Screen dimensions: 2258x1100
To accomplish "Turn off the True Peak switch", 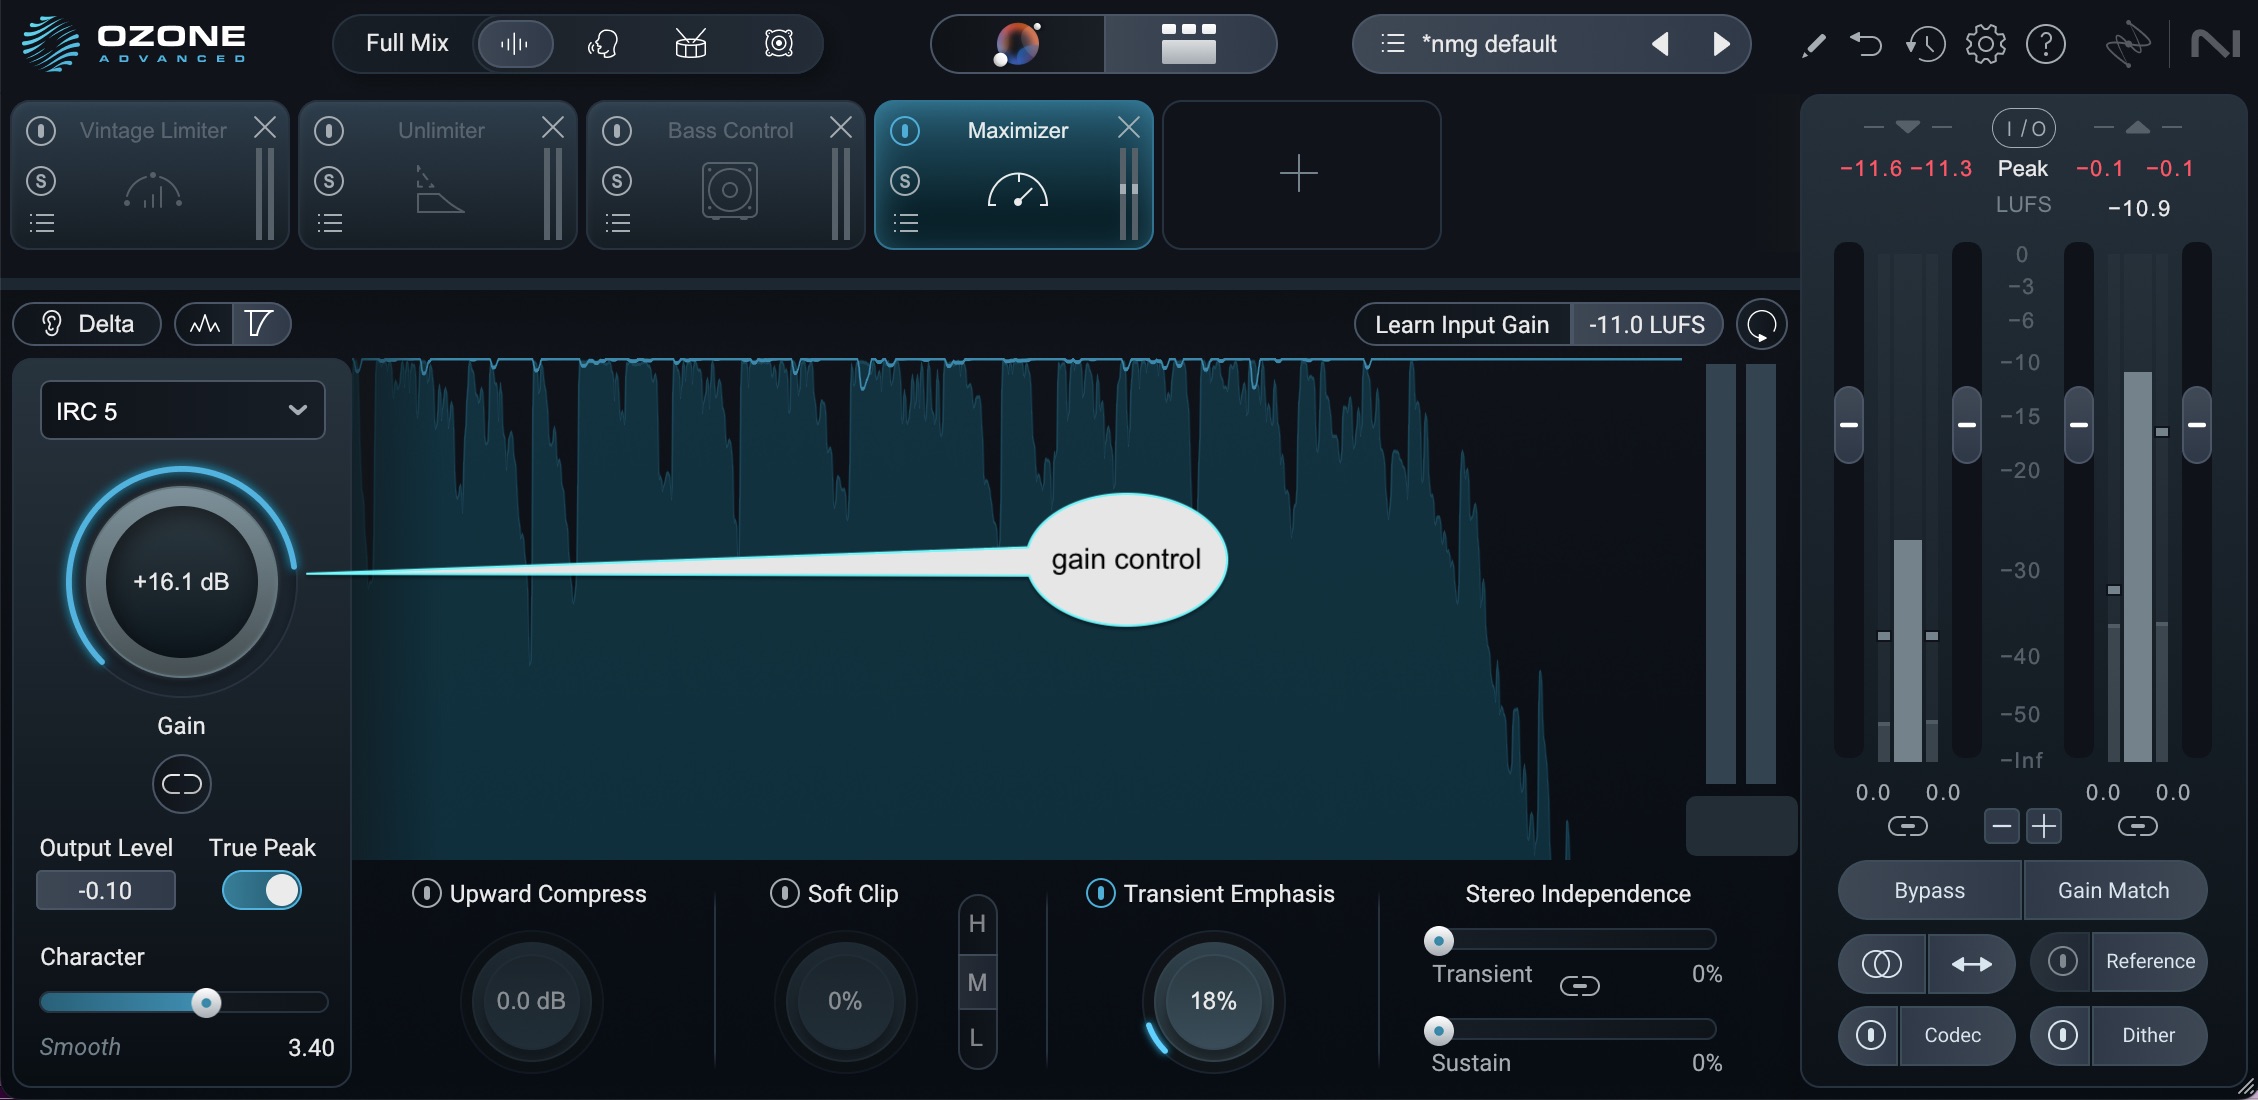I will point(262,890).
